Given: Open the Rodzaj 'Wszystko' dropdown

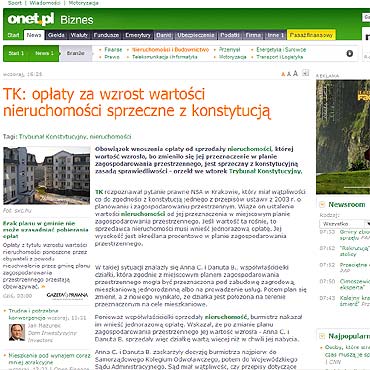Looking at the screenshot, I should point(344,224).
